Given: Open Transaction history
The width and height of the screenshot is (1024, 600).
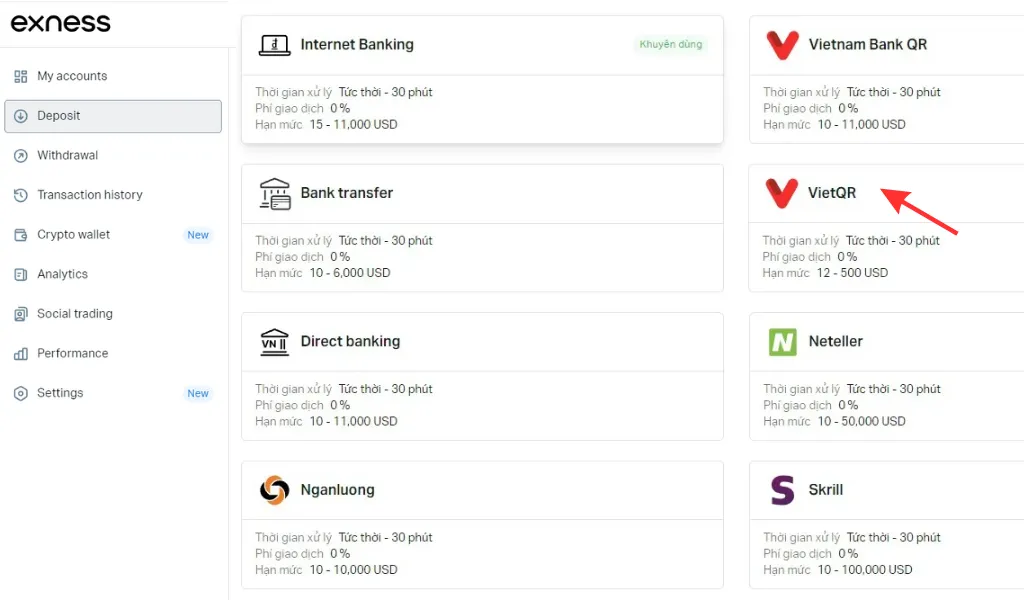Looking at the screenshot, I should (90, 195).
